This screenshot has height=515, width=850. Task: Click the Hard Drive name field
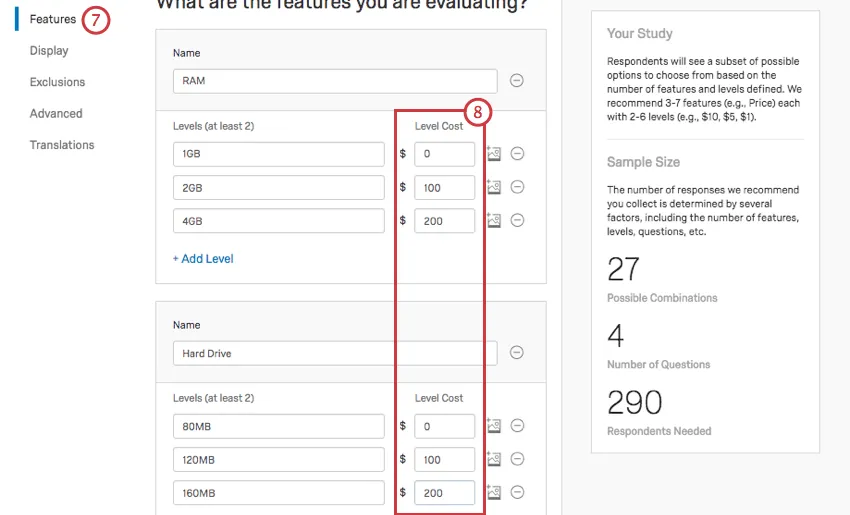click(334, 353)
